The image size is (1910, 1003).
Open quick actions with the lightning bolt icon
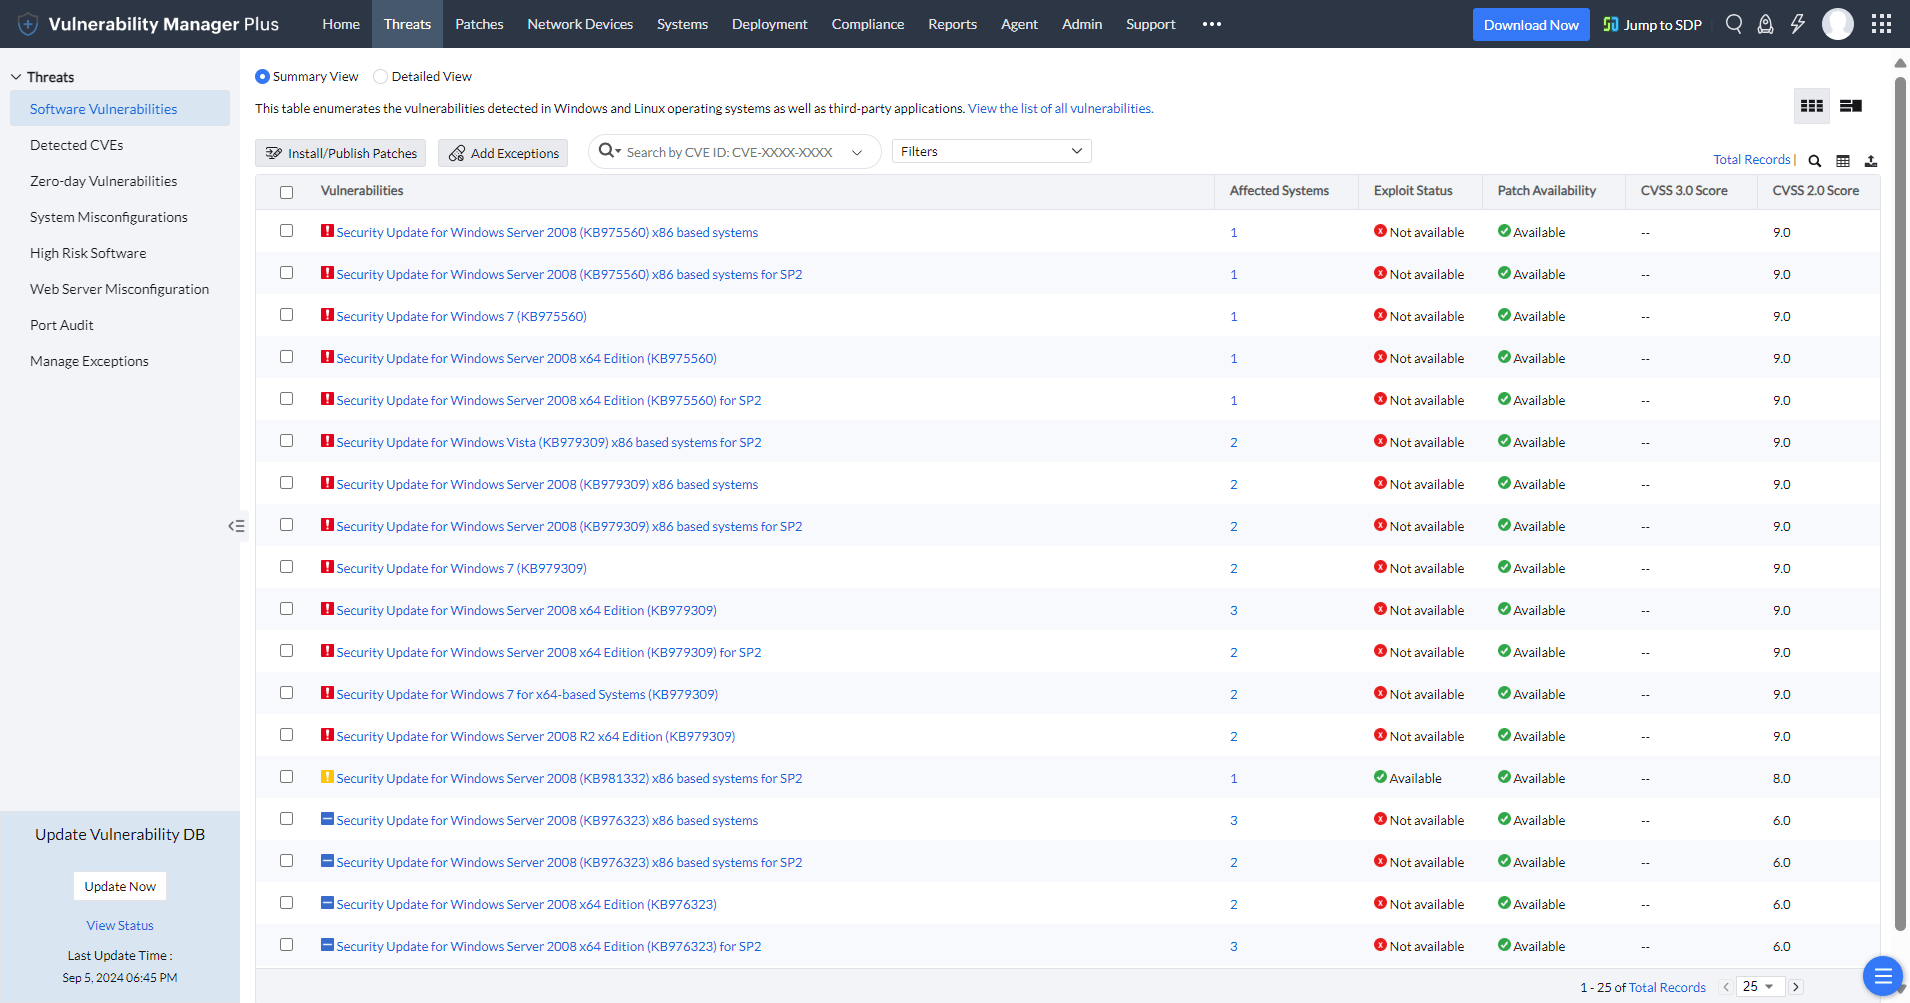[x=1799, y=24]
